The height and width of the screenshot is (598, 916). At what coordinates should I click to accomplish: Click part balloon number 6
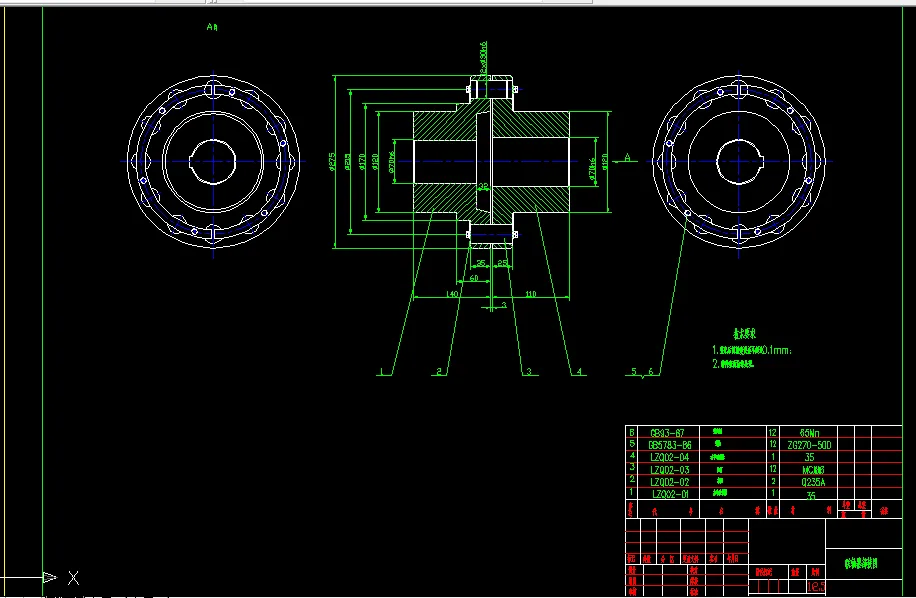(x=651, y=371)
